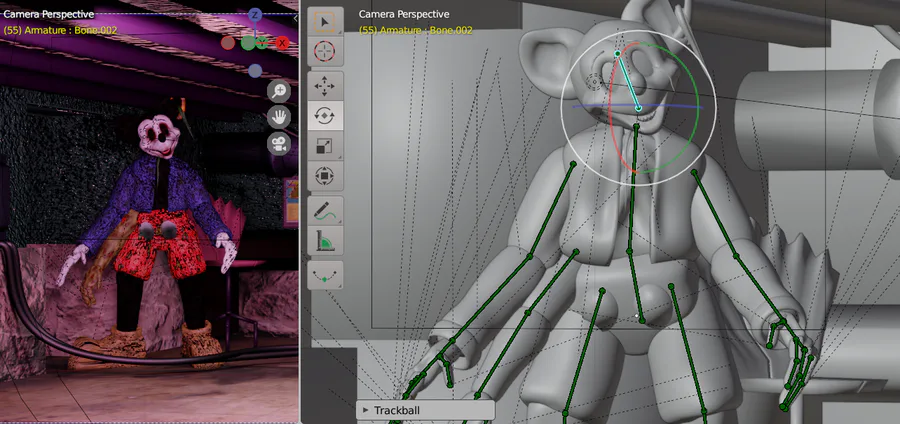Image resolution: width=900 pixels, height=424 pixels.
Task: Click the large green negative Y circle
Action: click(x=247, y=42)
